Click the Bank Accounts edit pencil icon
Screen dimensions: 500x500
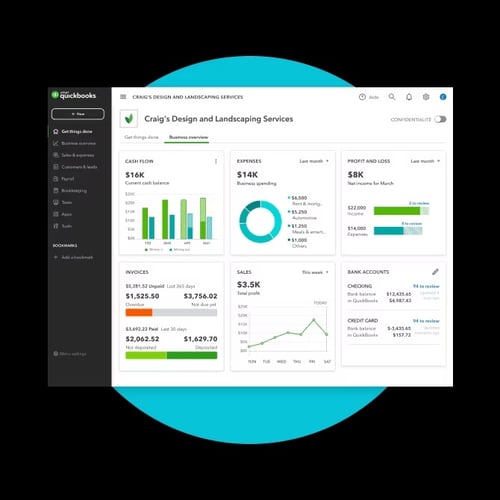(435, 272)
